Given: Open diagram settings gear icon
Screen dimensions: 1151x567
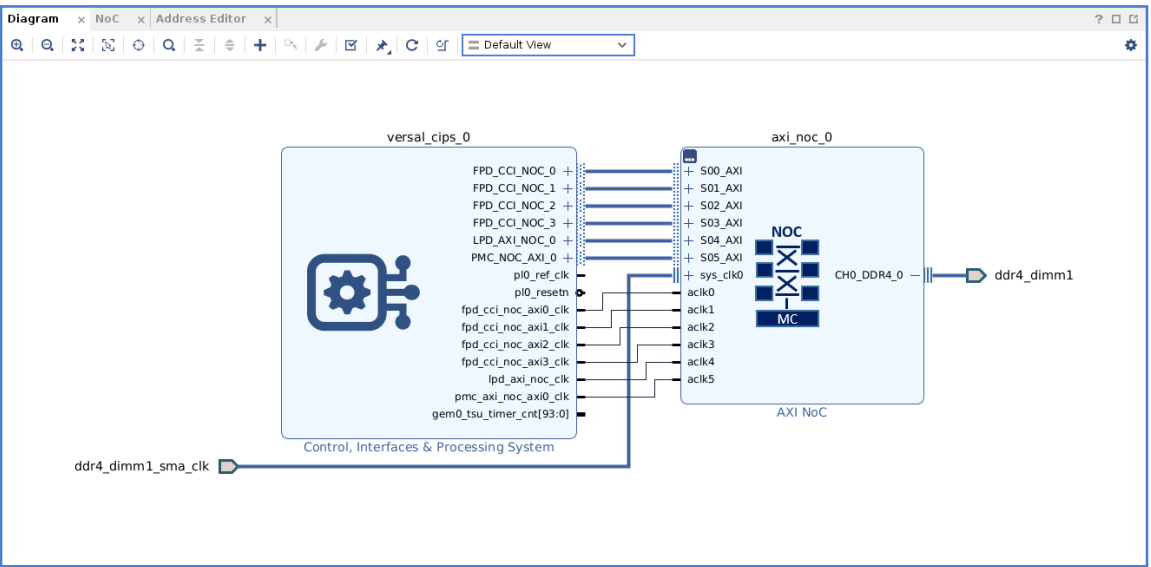Looking at the screenshot, I should pyautogui.click(x=1131, y=45).
